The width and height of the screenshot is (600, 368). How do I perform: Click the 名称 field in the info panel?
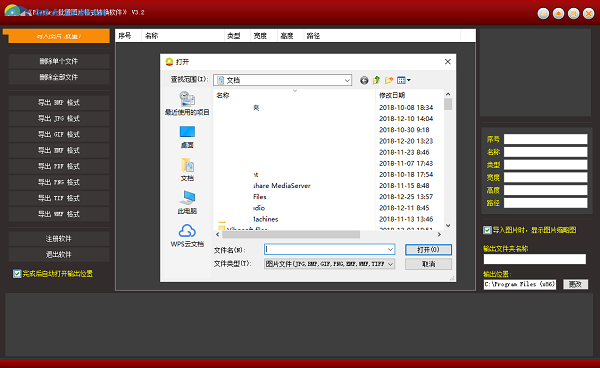click(x=545, y=152)
